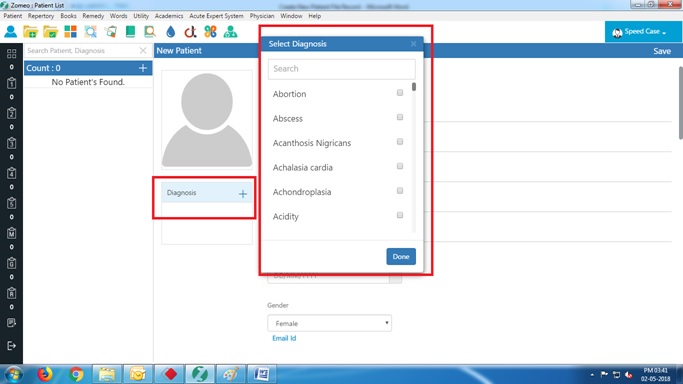Check the Abortion diagnosis checkbox

click(400, 93)
